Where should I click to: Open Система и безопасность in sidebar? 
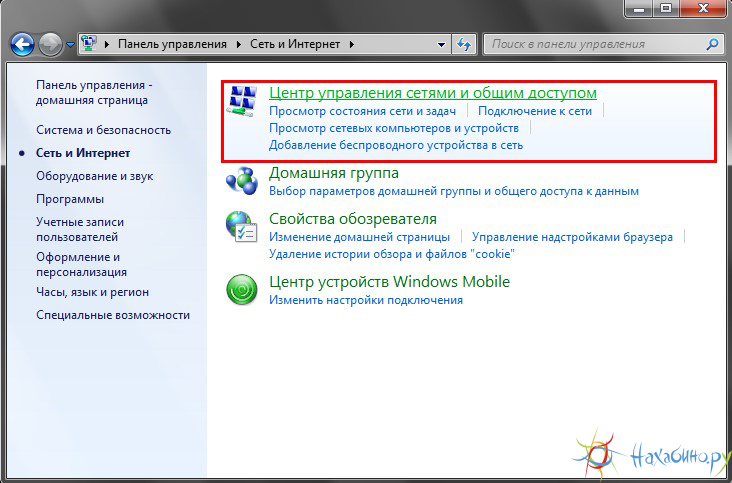pos(103,130)
